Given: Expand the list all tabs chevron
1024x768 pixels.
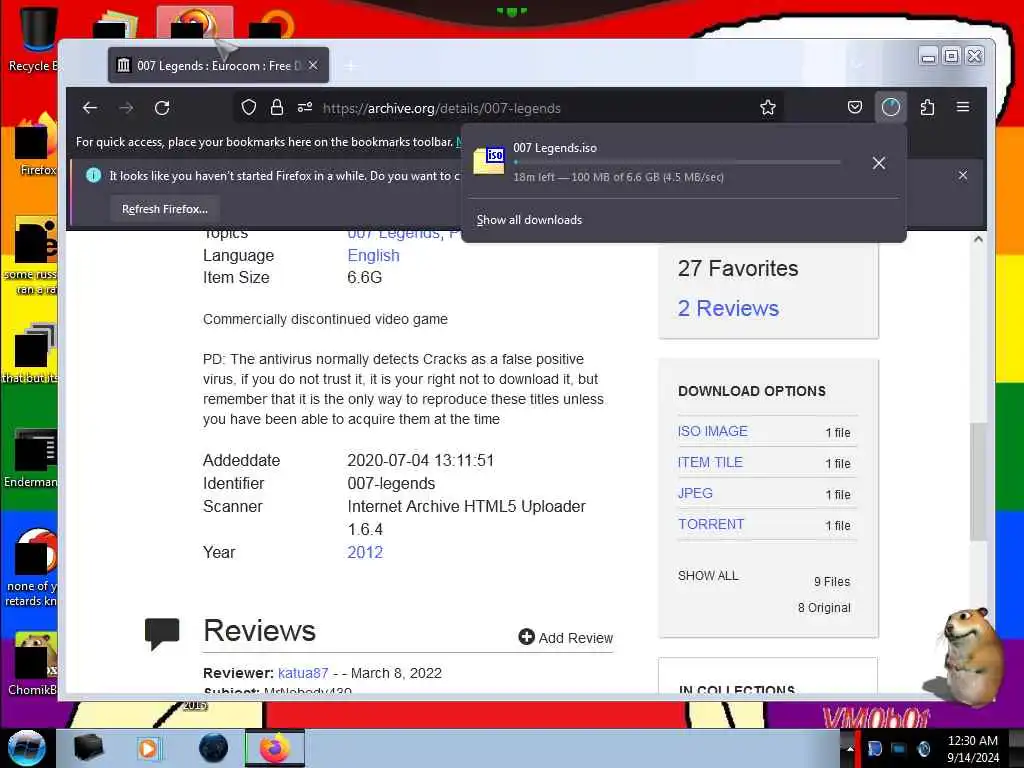Looking at the screenshot, I should coord(857,65).
